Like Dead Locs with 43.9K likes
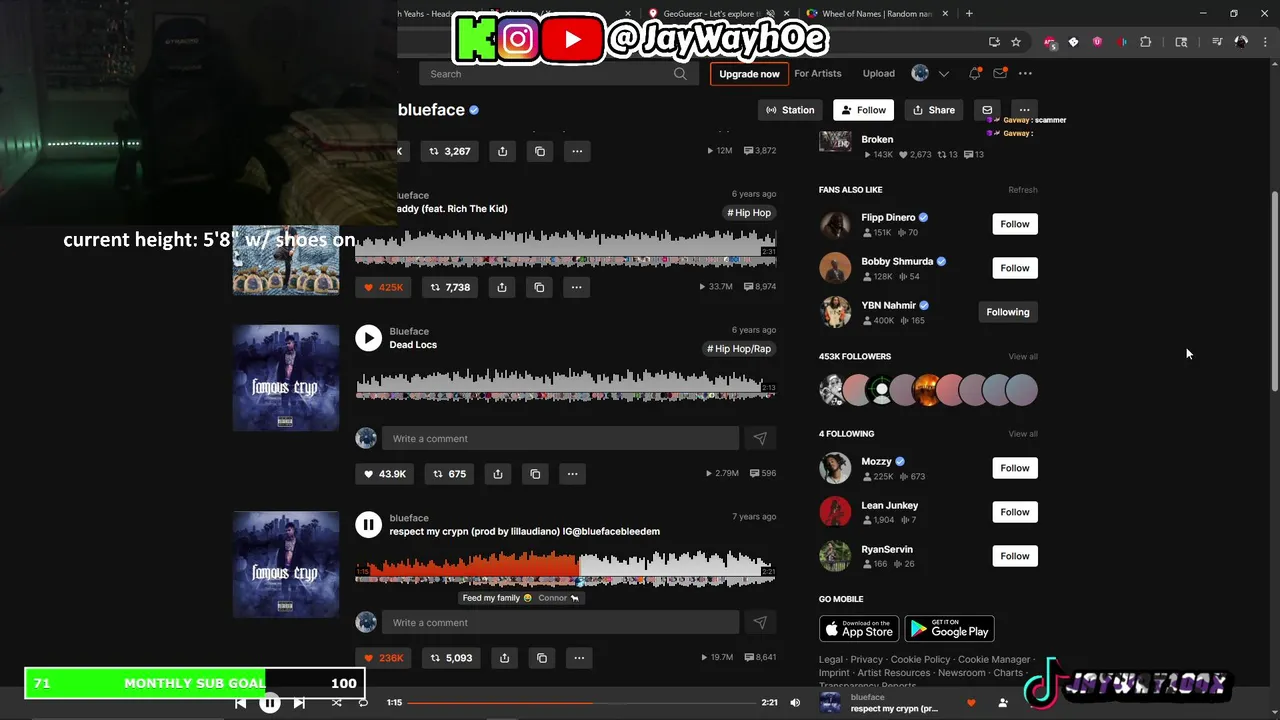This screenshot has width=1280, height=720. [384, 474]
